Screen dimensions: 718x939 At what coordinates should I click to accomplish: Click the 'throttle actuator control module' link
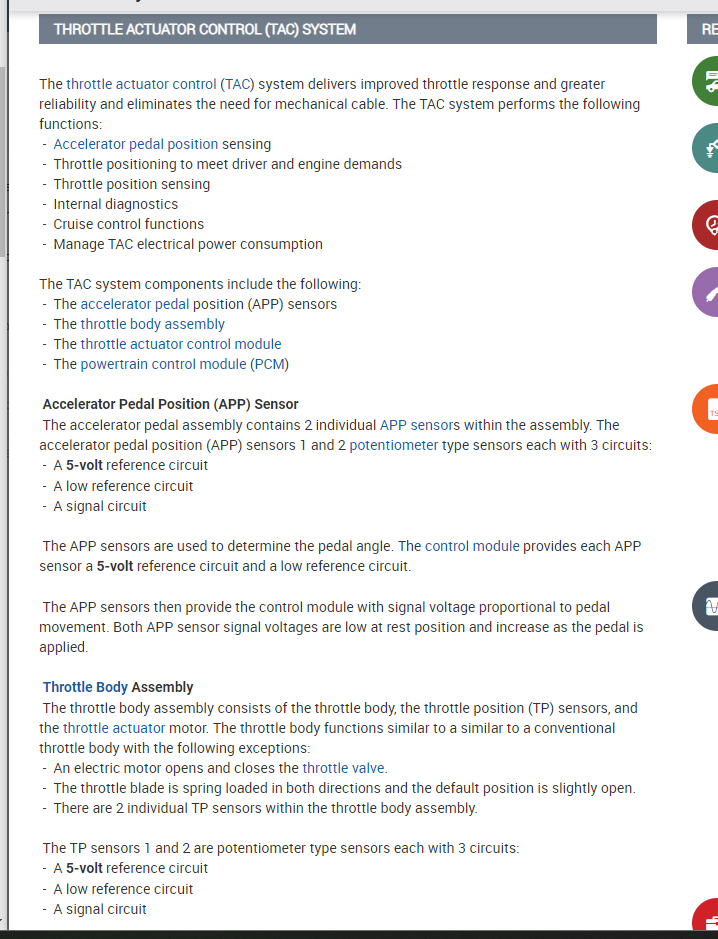tap(181, 344)
